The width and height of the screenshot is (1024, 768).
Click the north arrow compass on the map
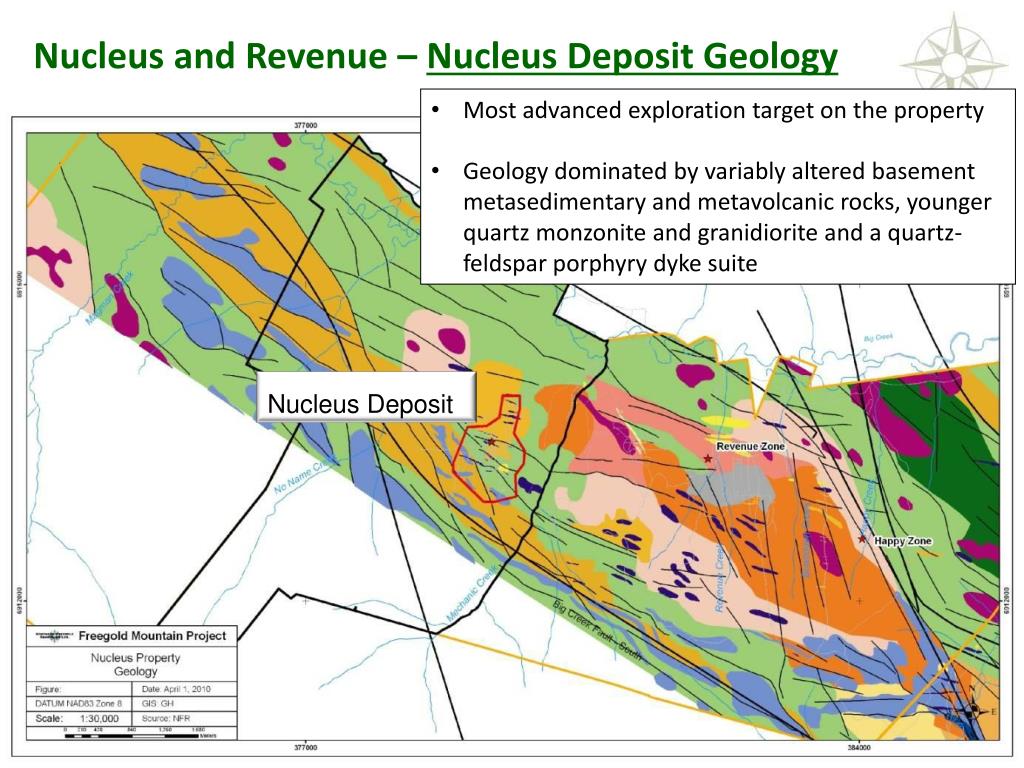(x=972, y=710)
